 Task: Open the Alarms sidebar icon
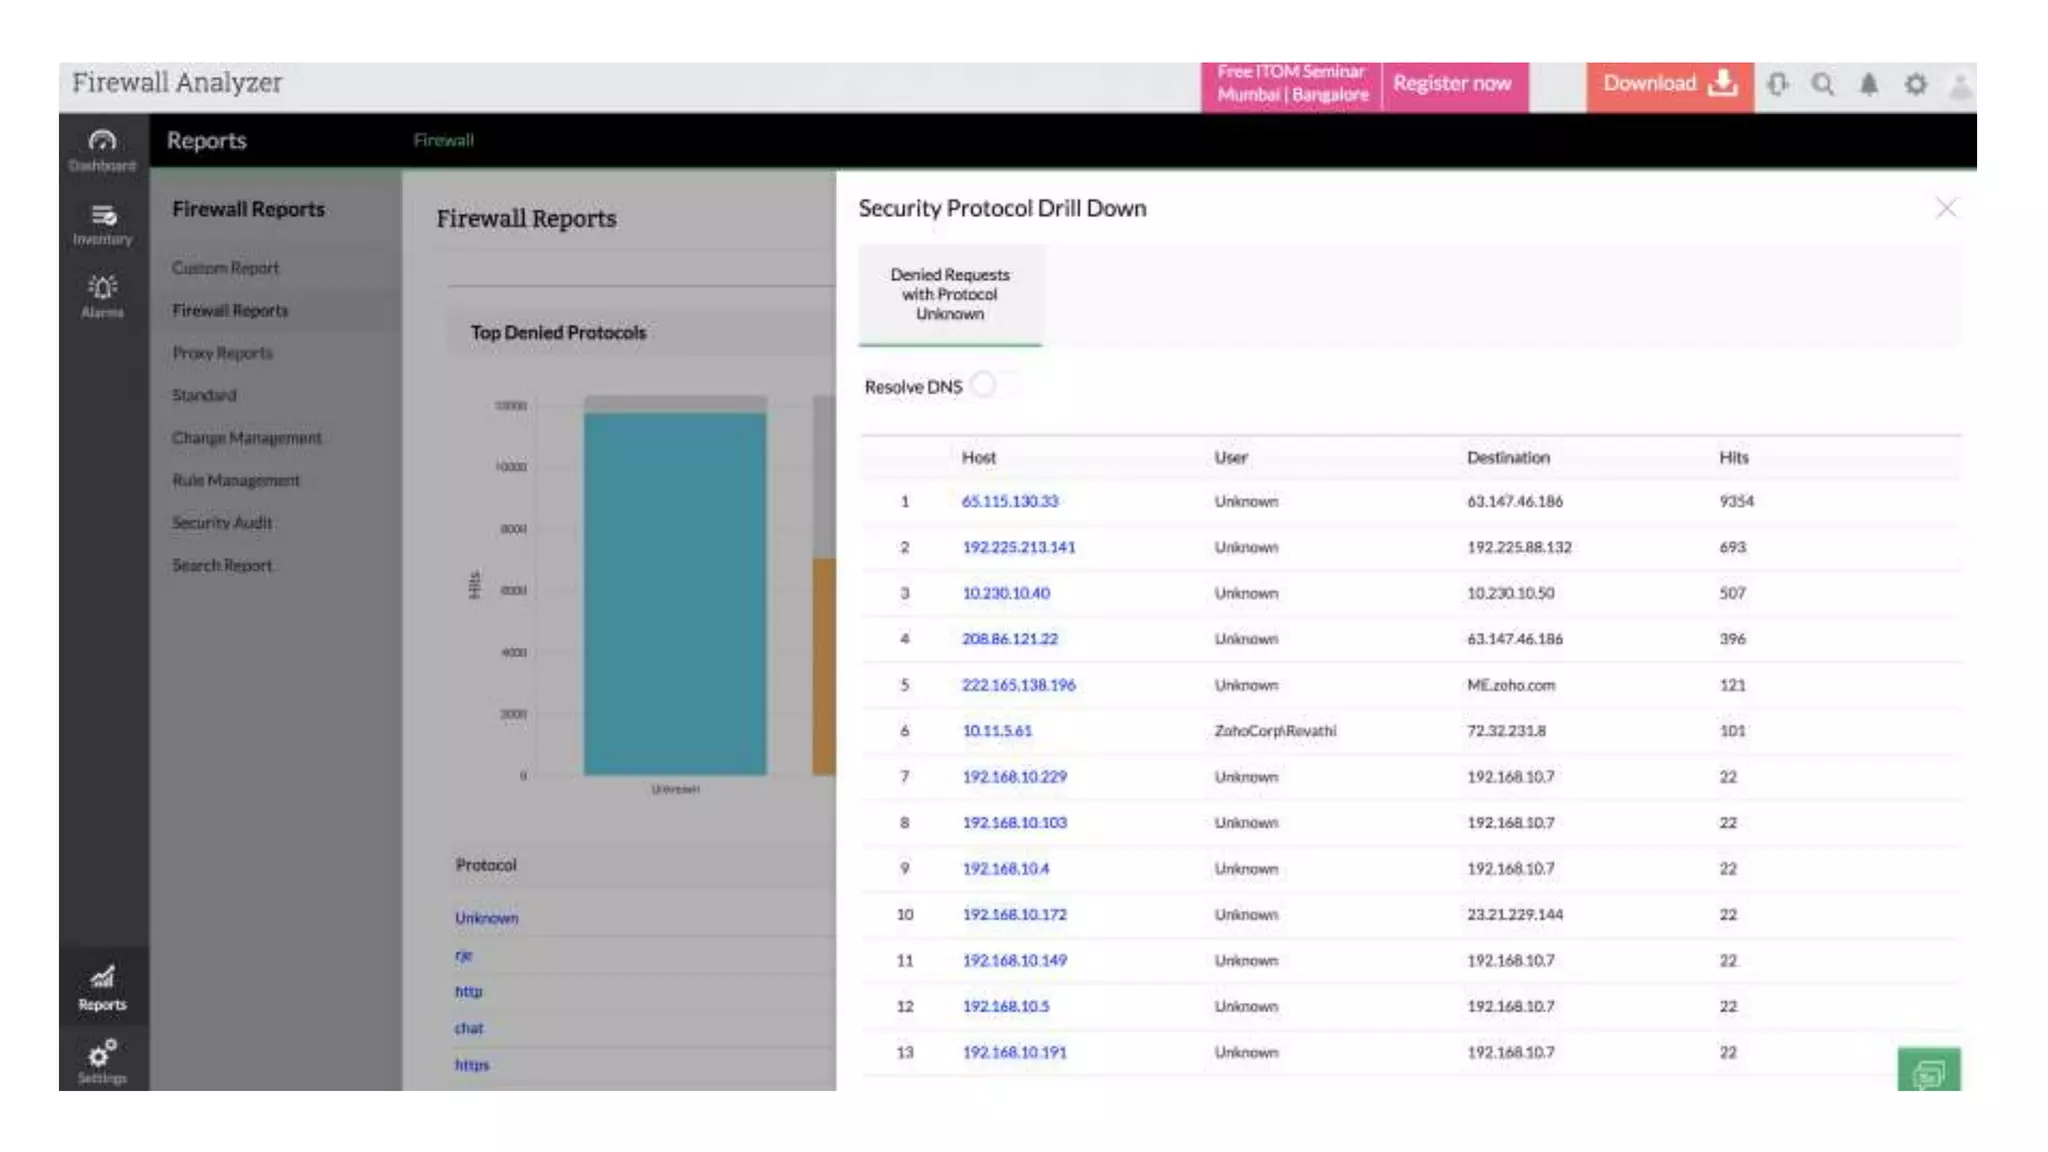click(x=102, y=296)
